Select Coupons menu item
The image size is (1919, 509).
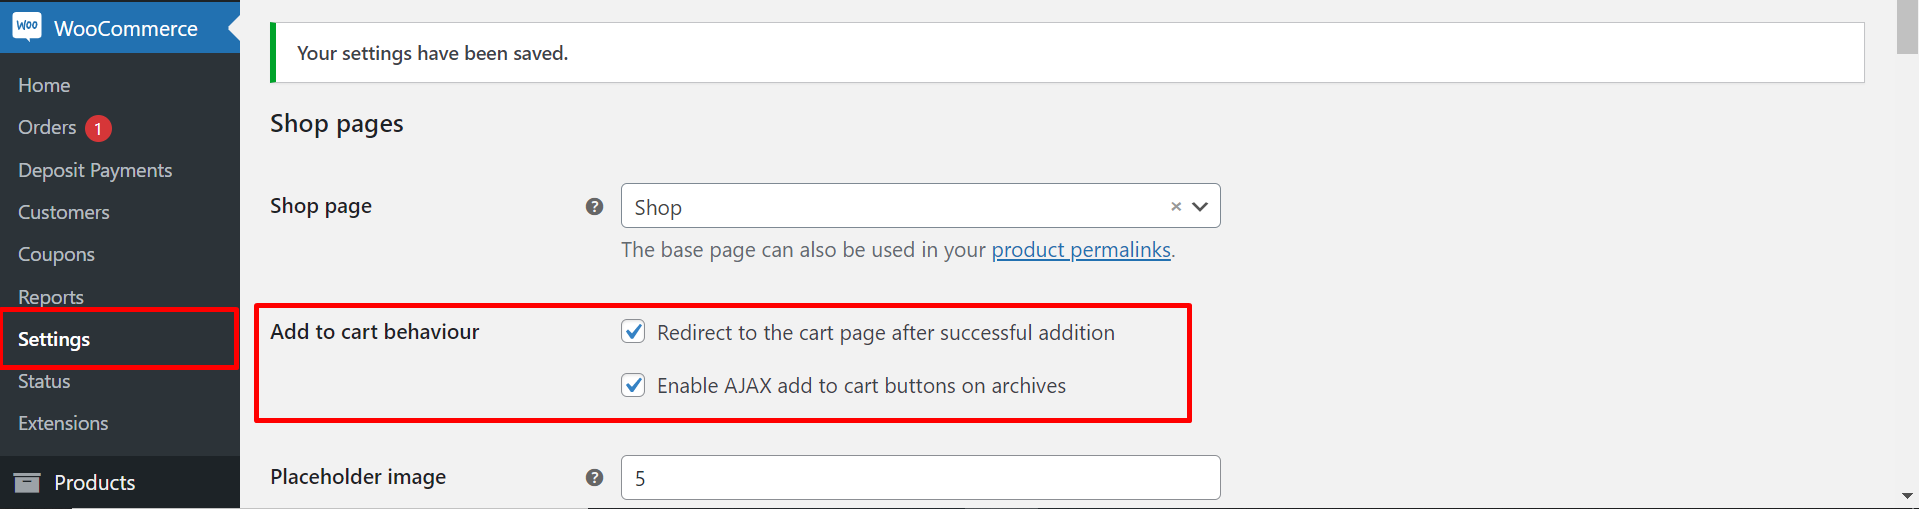coord(56,254)
